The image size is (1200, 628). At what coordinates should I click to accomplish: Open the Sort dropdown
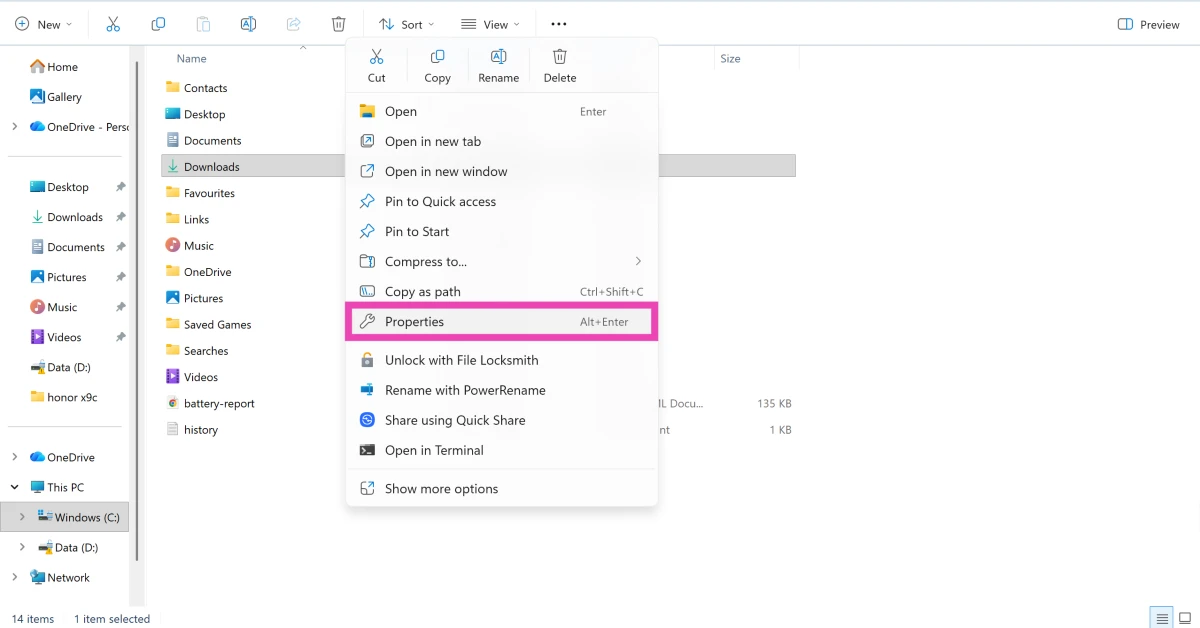[x=406, y=23]
